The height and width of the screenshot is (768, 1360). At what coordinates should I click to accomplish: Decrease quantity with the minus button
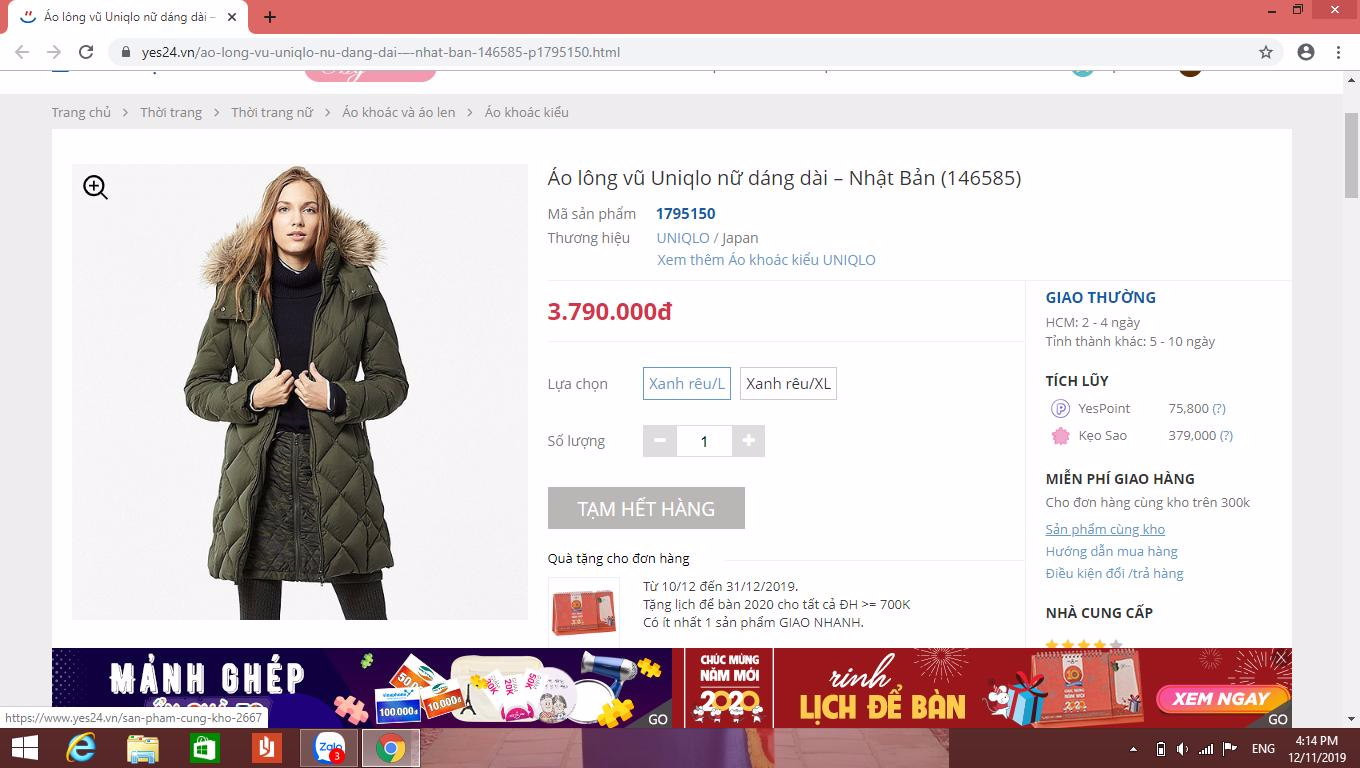point(660,441)
